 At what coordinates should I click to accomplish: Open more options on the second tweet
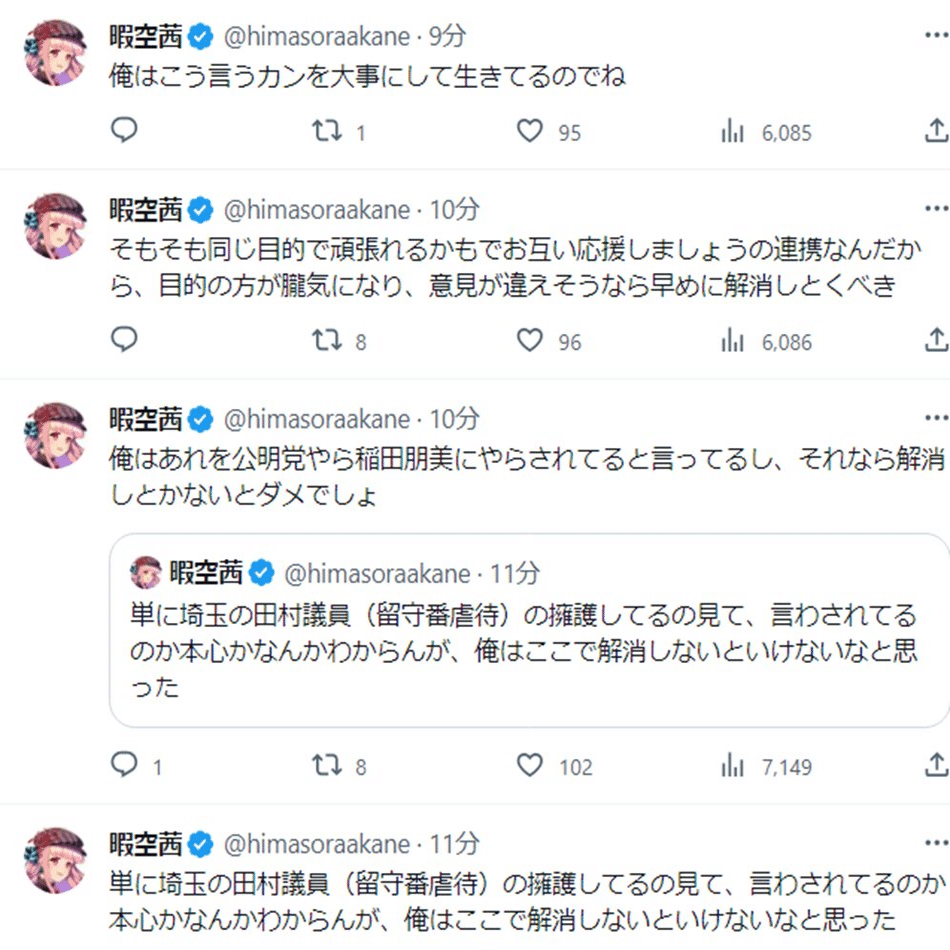click(x=936, y=209)
